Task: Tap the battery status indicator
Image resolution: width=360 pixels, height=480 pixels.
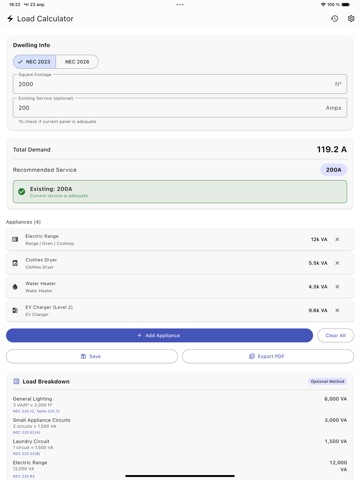Action: click(x=346, y=5)
